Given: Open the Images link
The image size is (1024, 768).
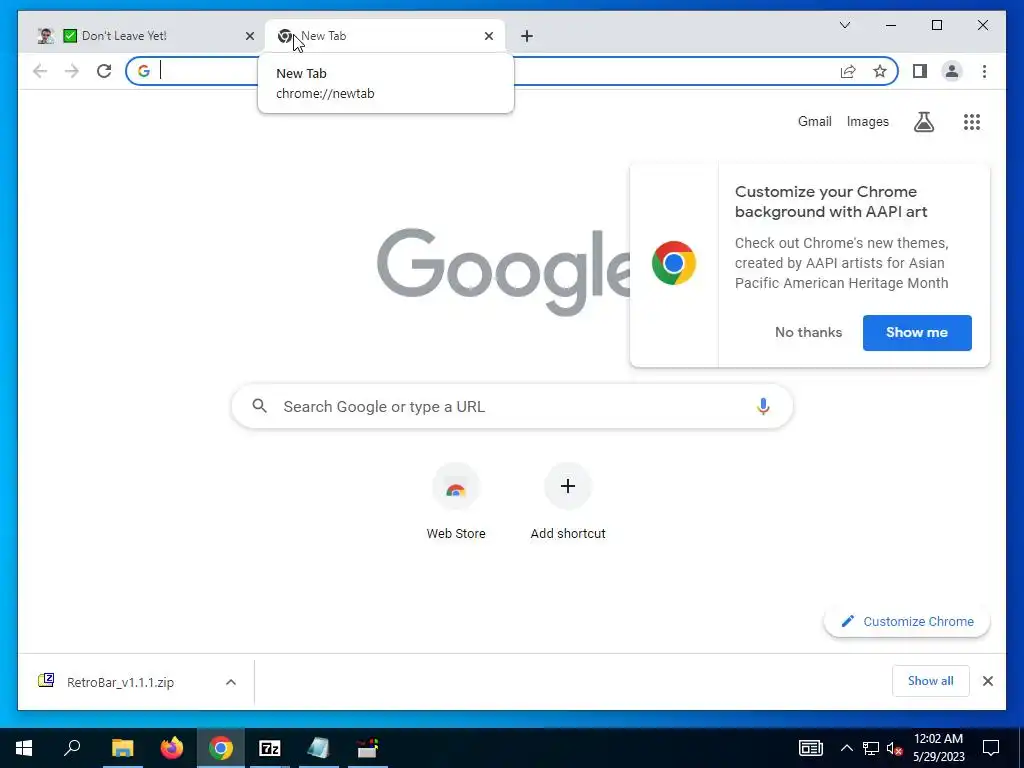Looking at the screenshot, I should (867, 121).
